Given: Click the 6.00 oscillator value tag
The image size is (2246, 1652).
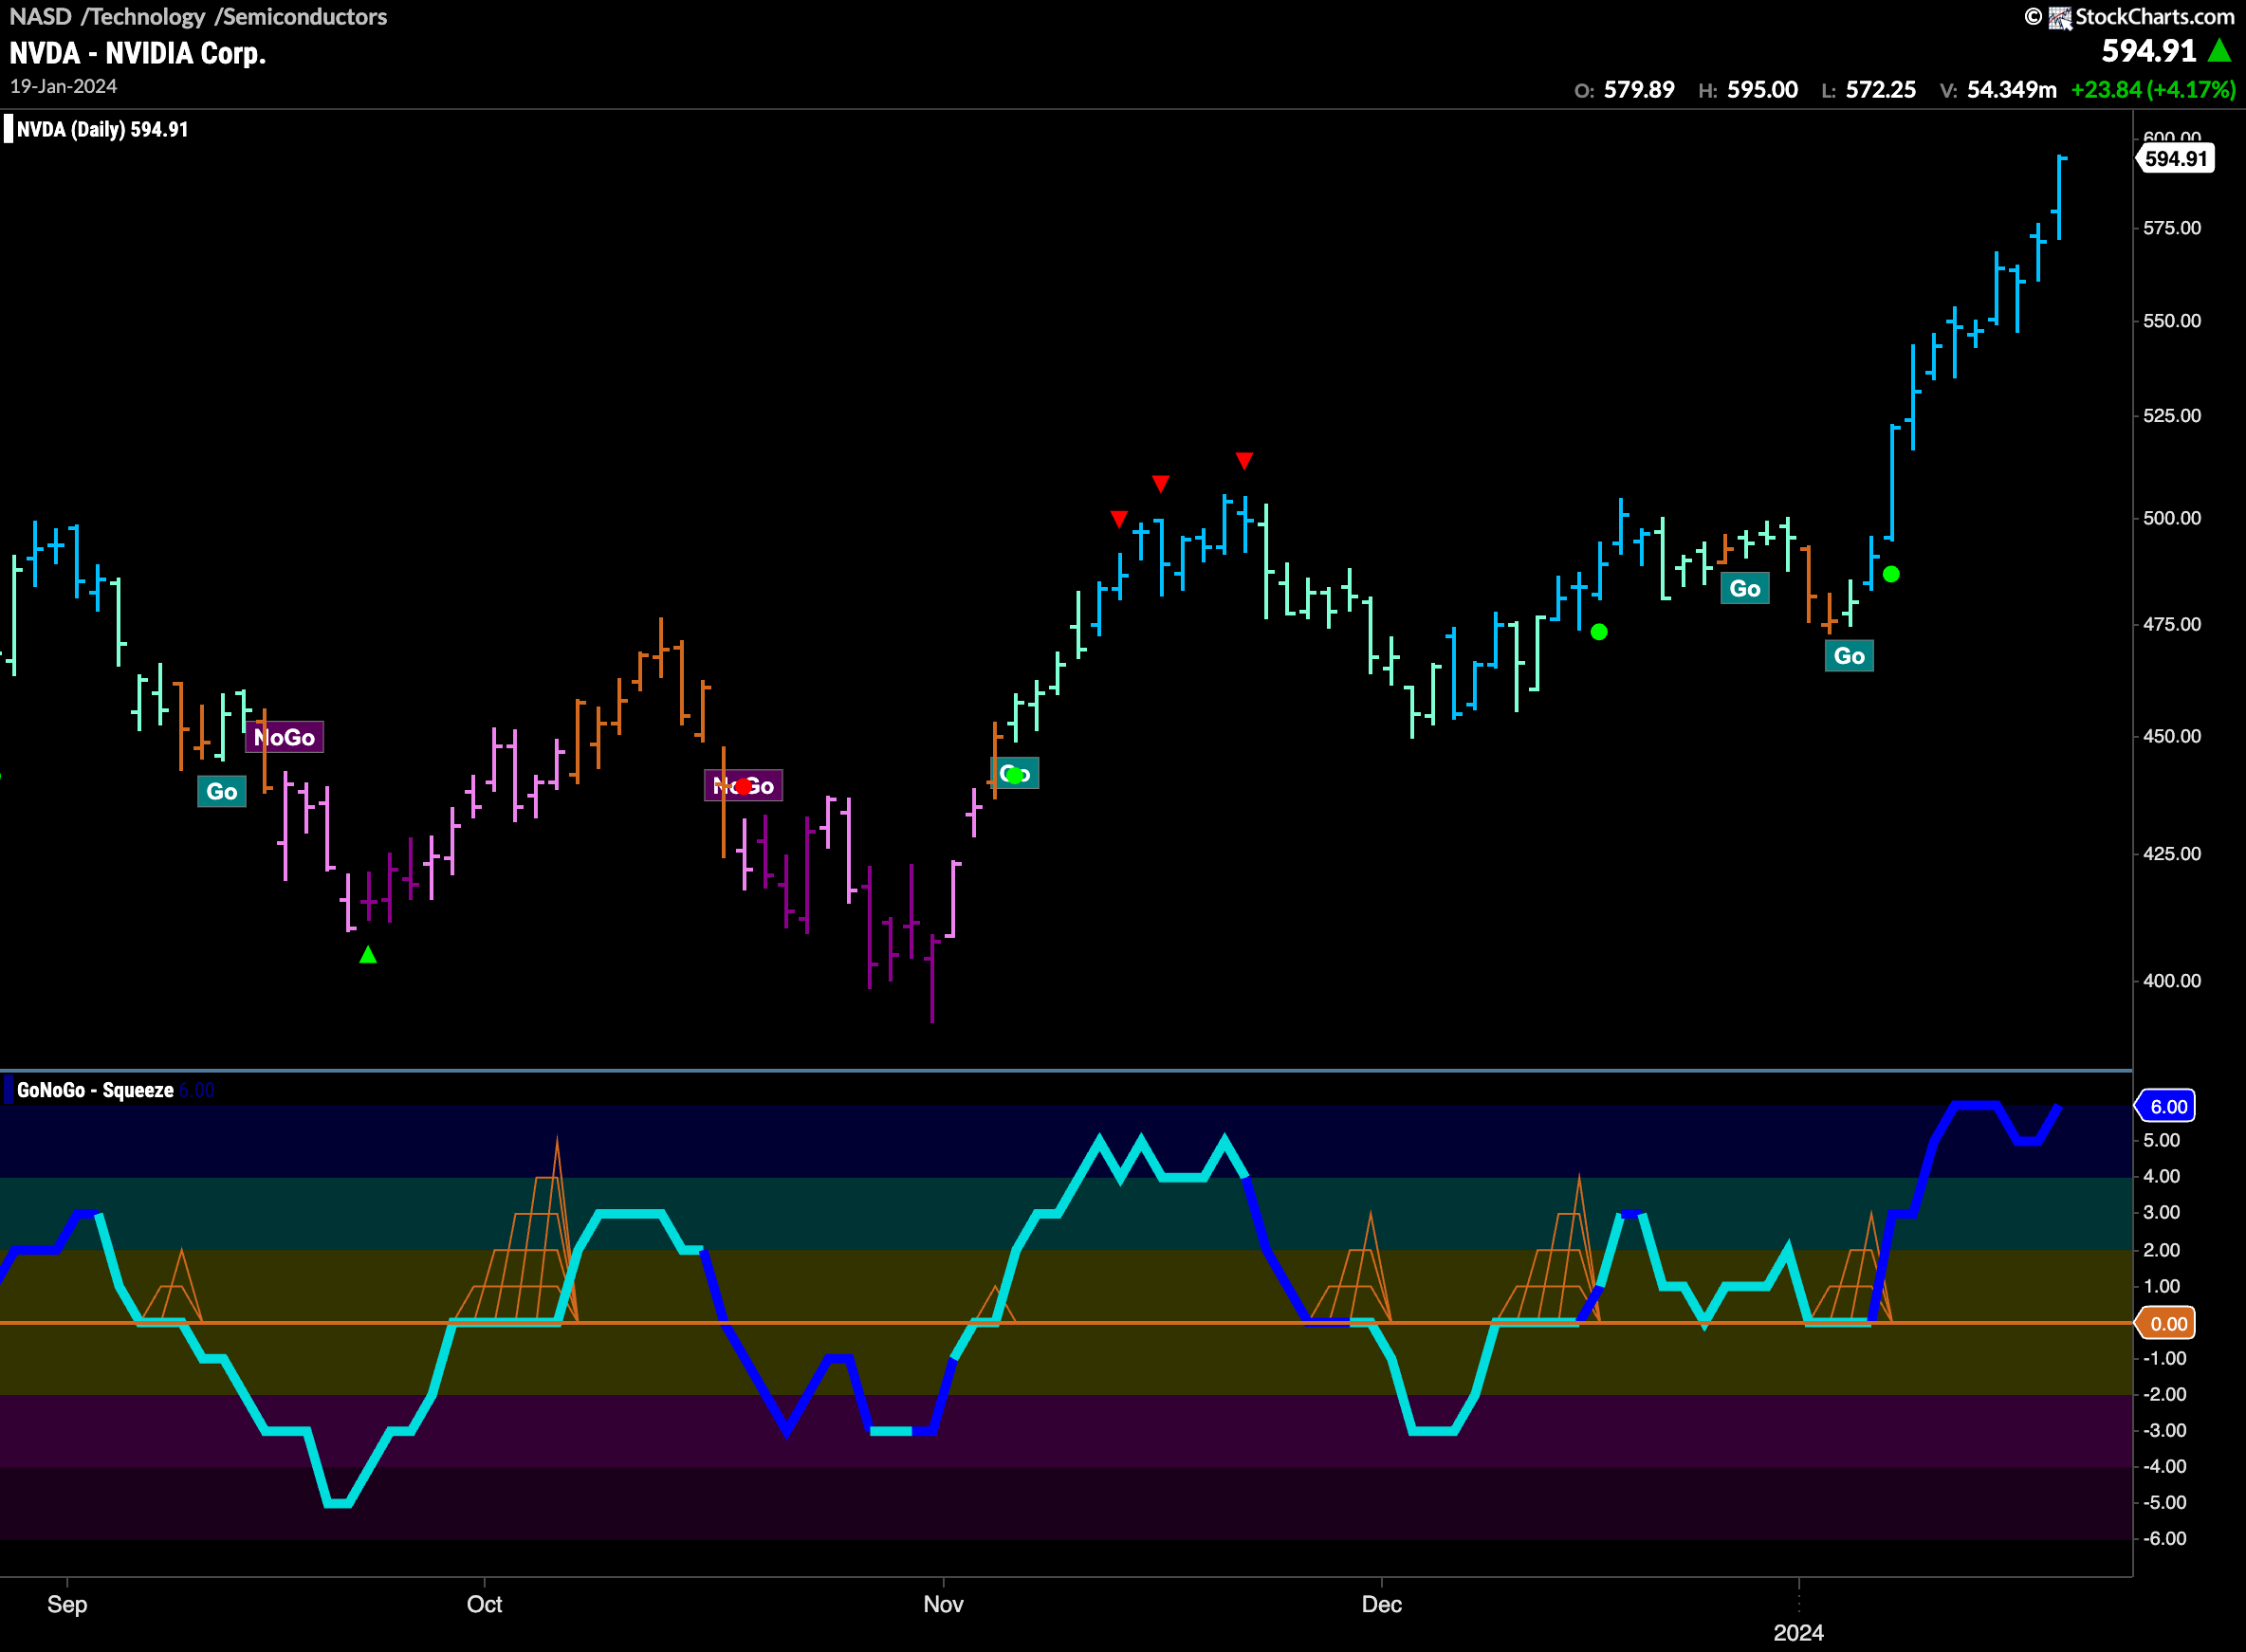Looking at the screenshot, I should [x=2166, y=1106].
